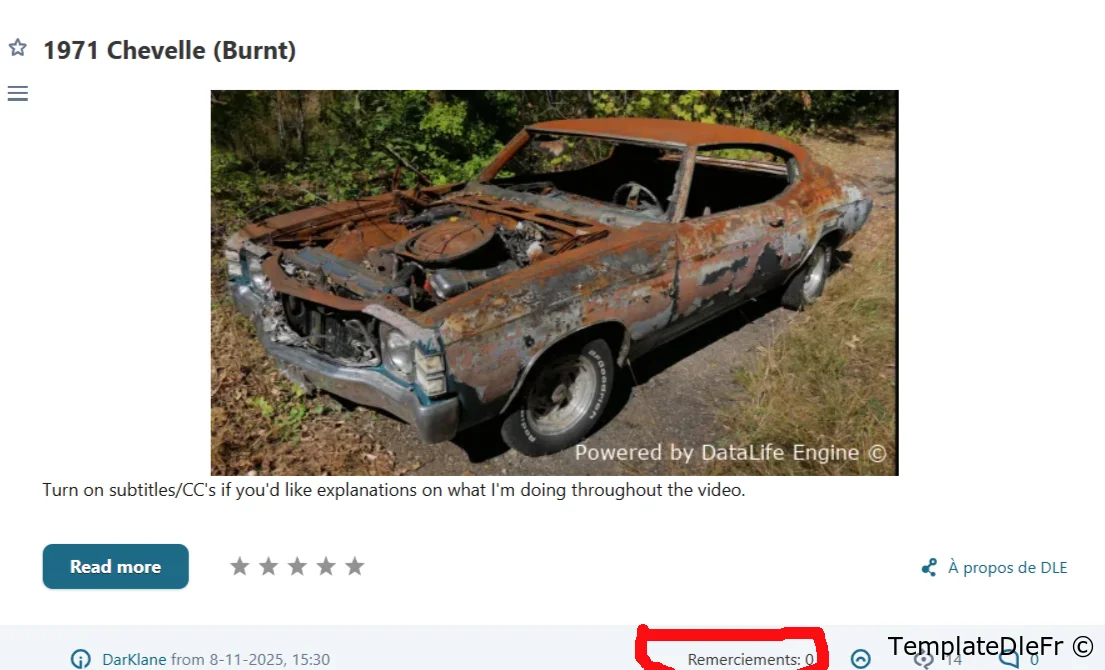Image resolution: width=1105 pixels, height=670 pixels.
Task: Open the À propos de DLE category link
Action: pos(1008,568)
